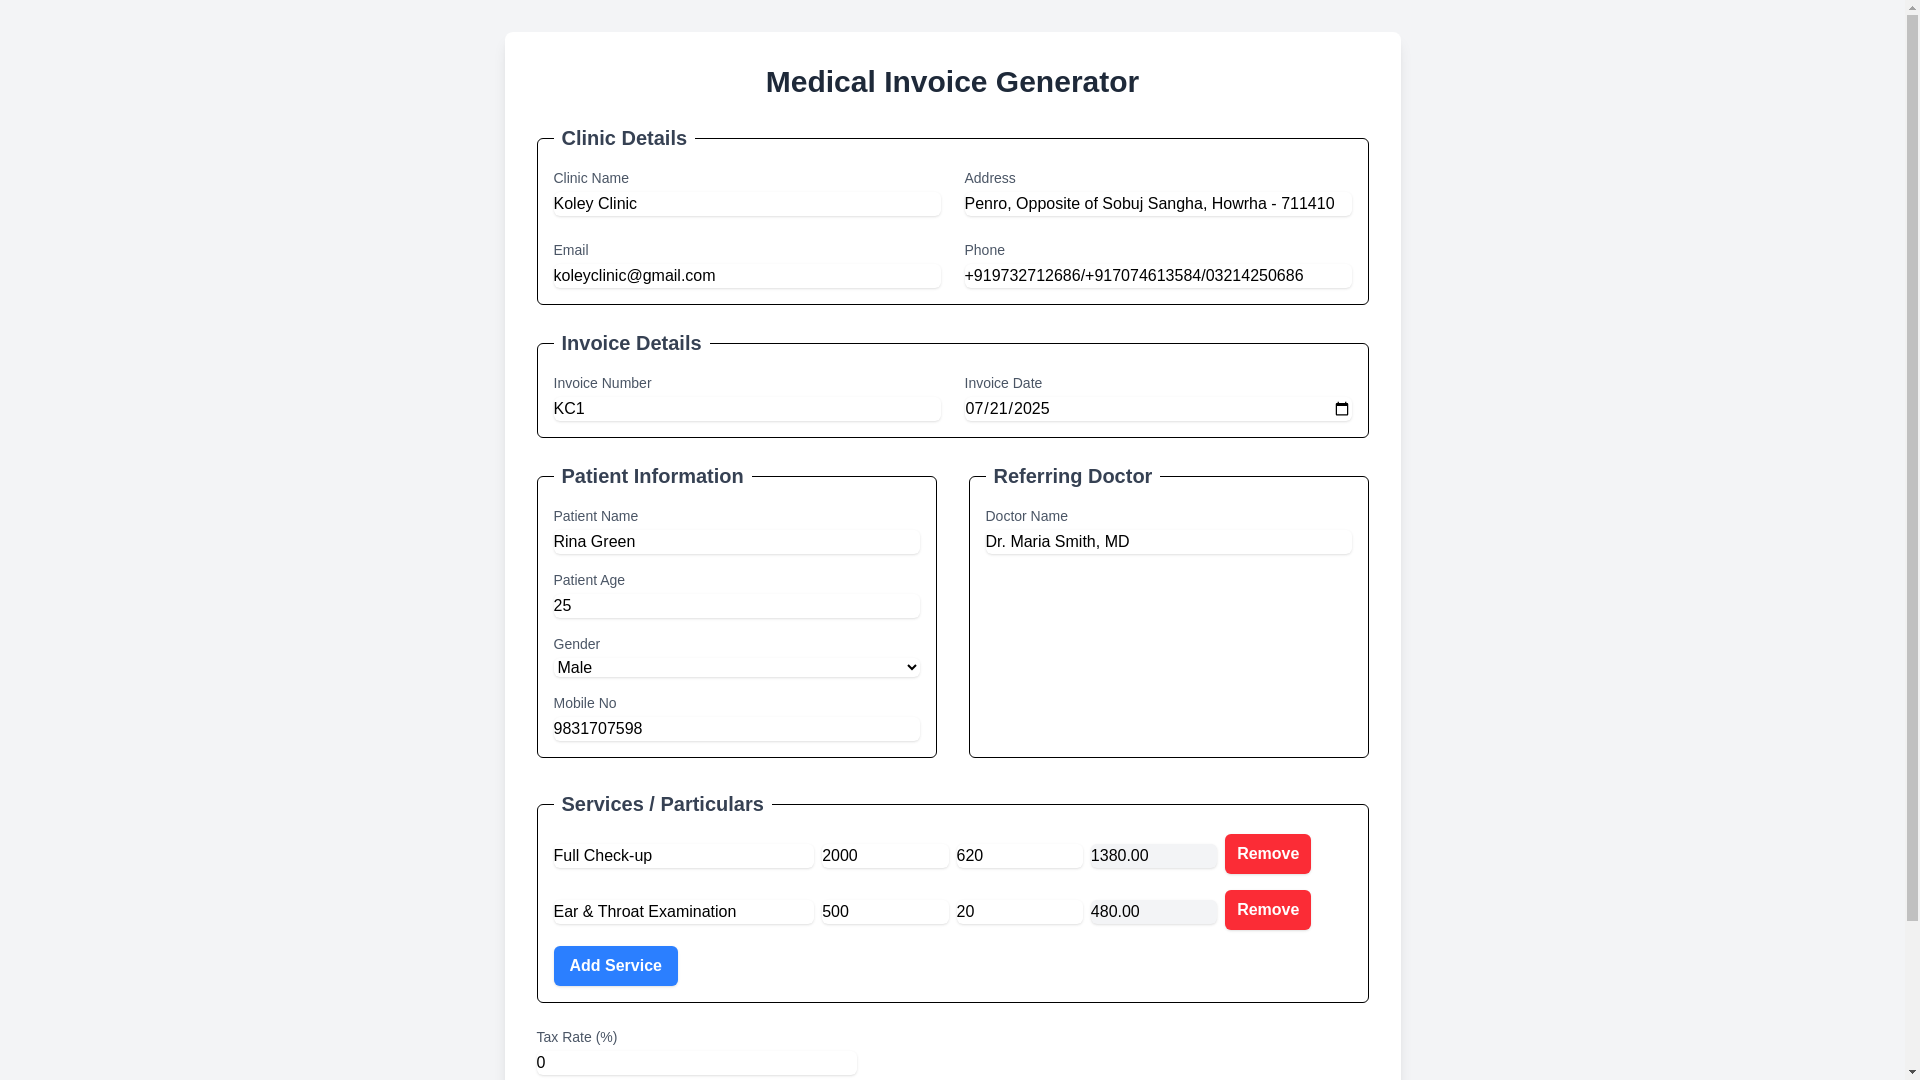Click the Medical Invoice Generator heading
Image resolution: width=1920 pixels, height=1080 pixels.
(x=952, y=82)
